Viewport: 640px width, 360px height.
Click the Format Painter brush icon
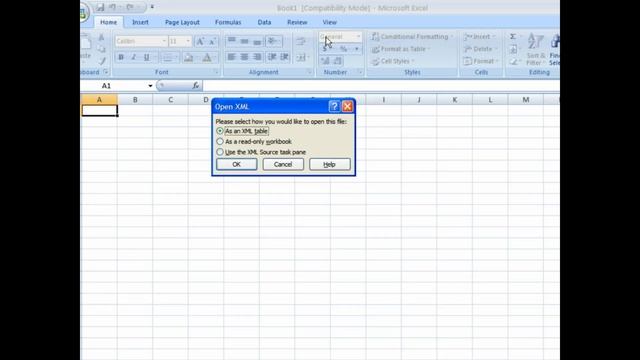point(102,61)
